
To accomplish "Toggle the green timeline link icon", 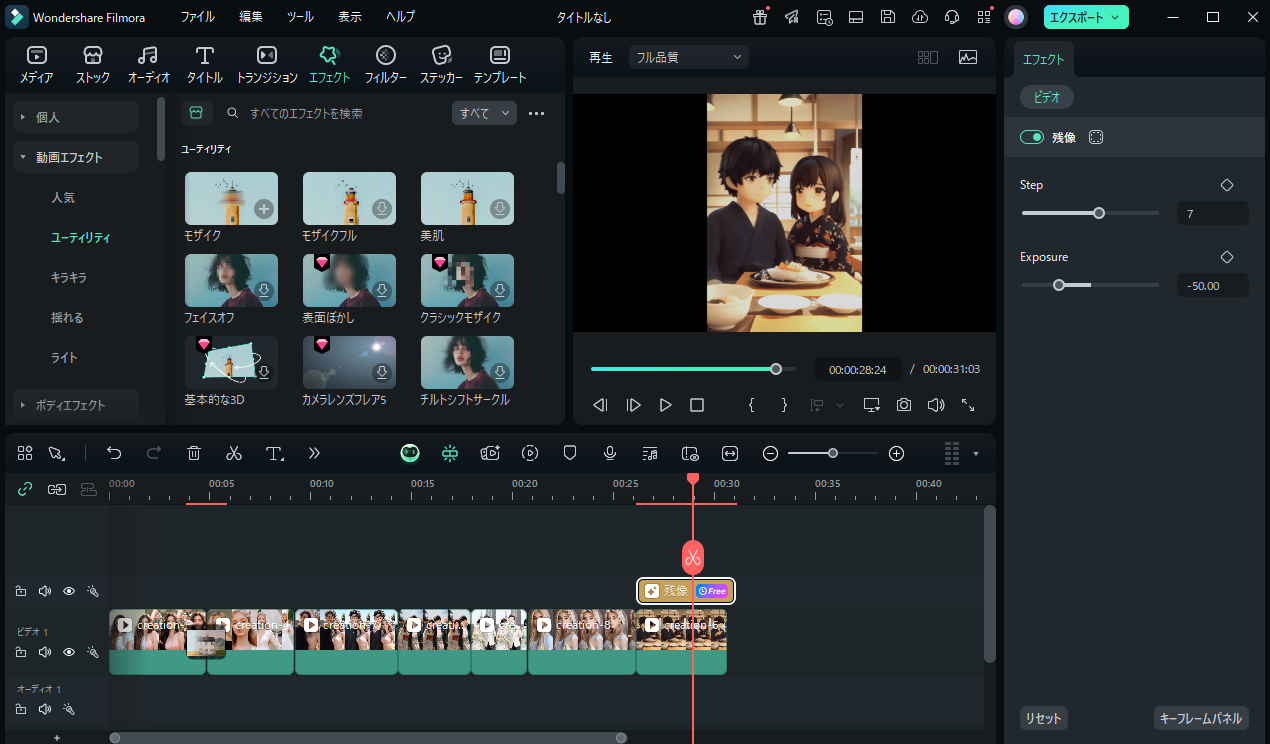I will pos(25,489).
